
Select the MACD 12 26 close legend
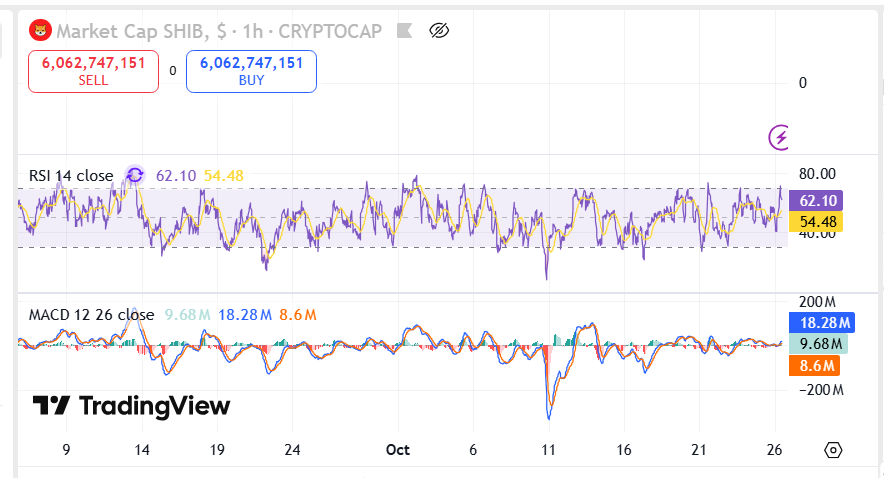pyautogui.click(x=91, y=315)
